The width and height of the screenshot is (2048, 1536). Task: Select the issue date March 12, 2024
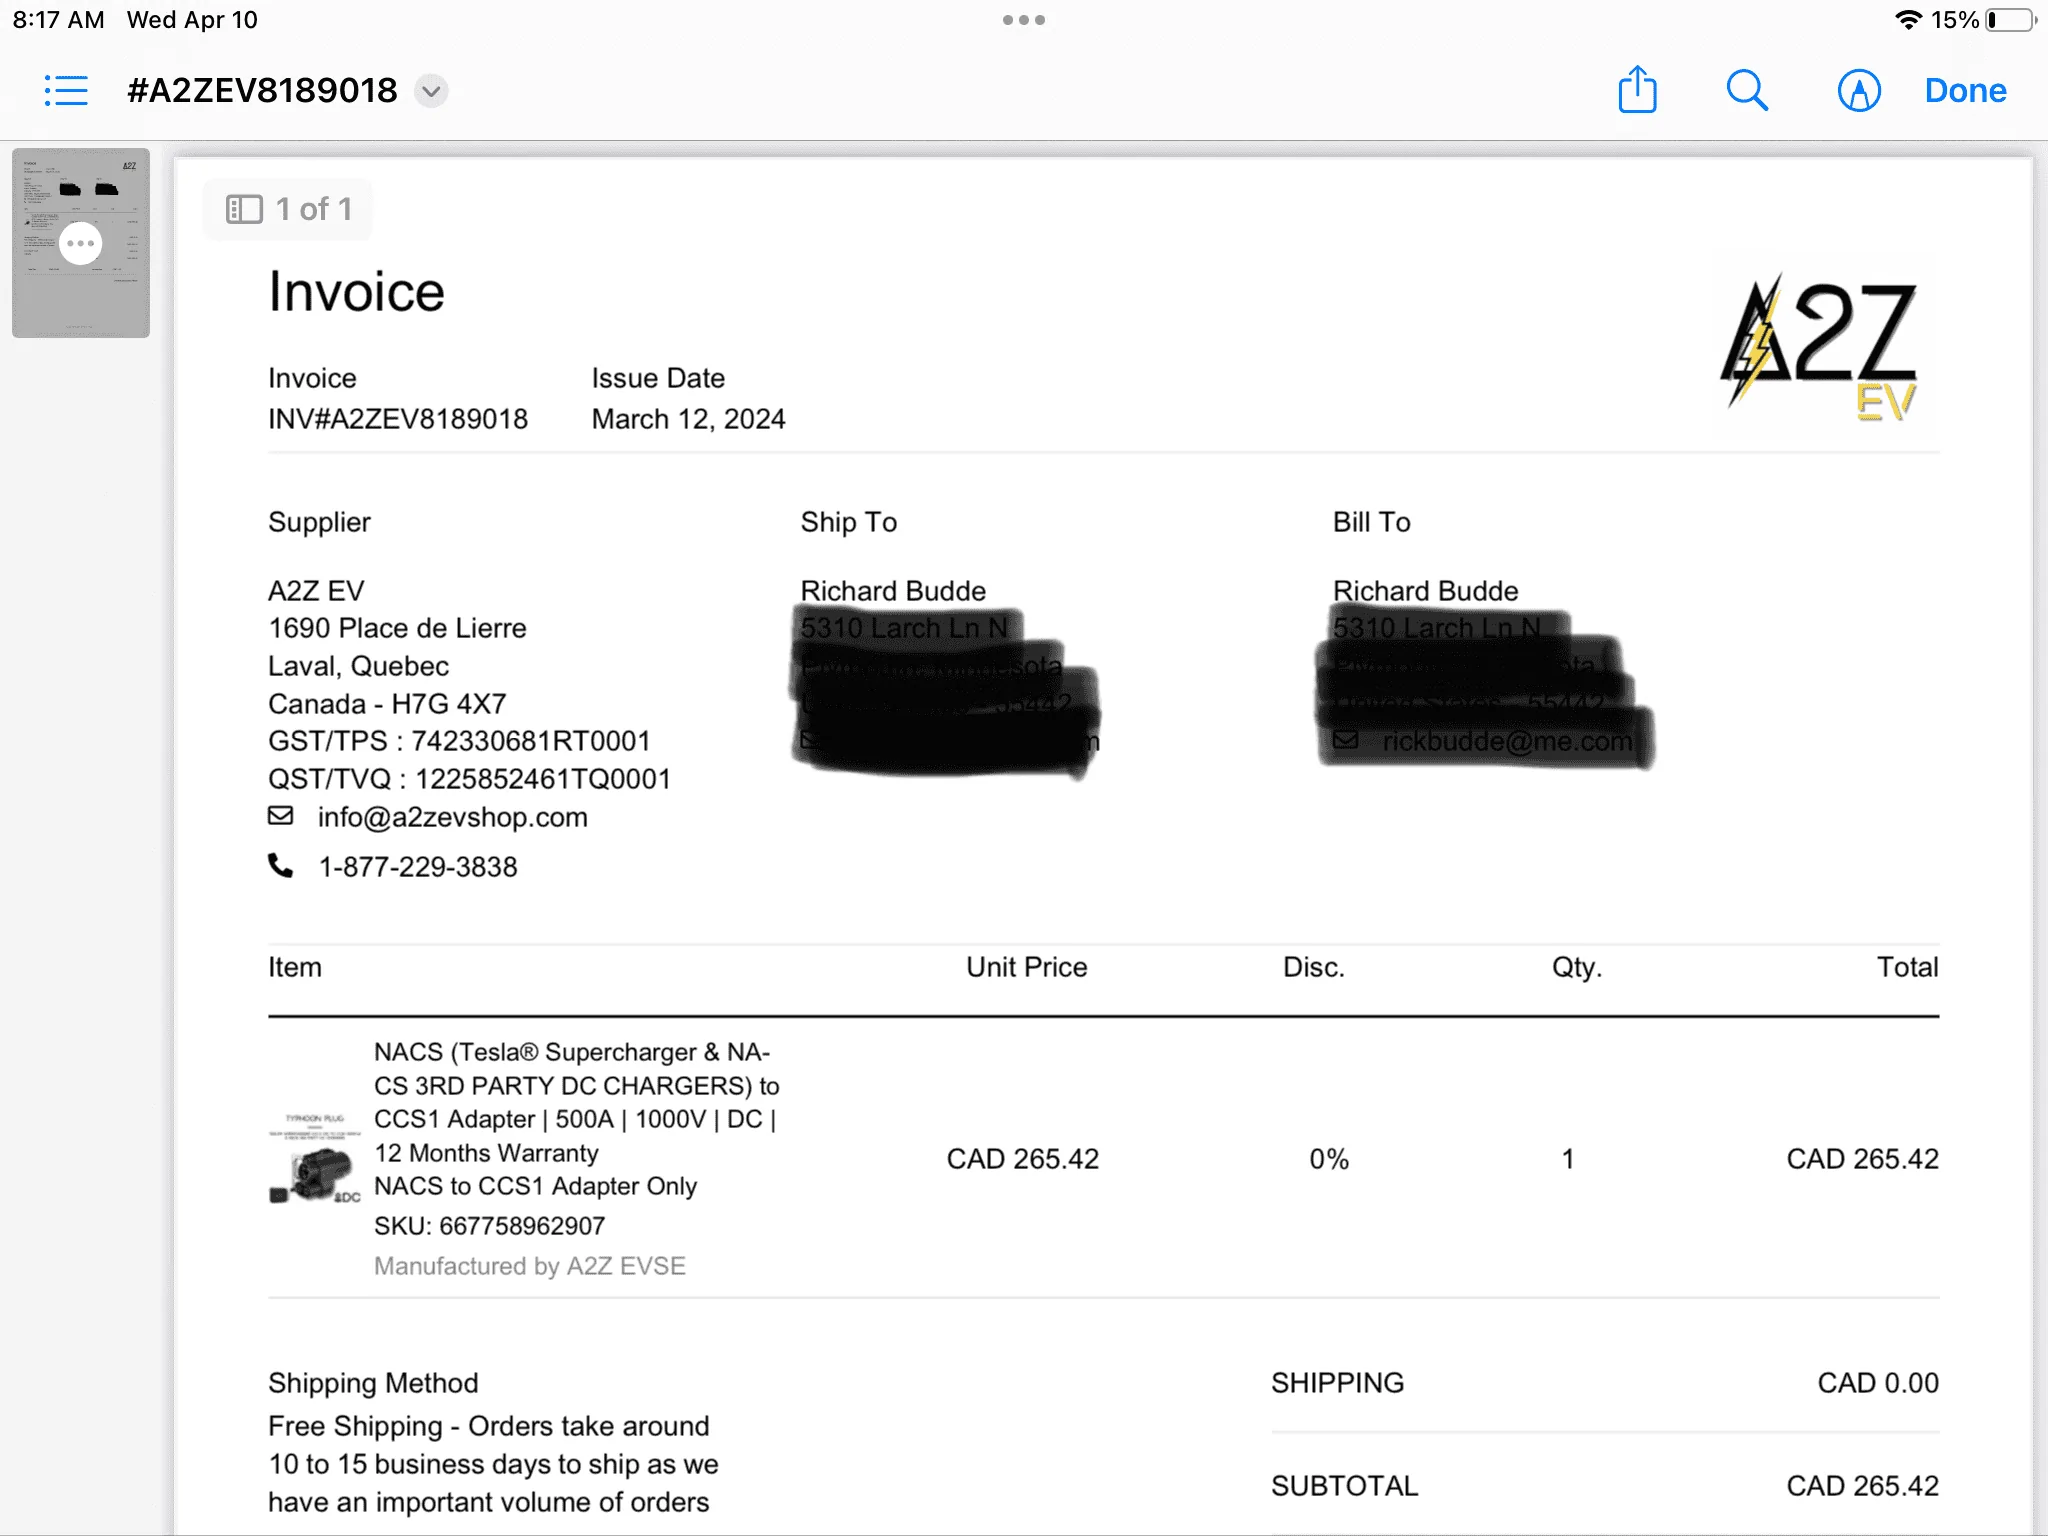(x=688, y=419)
